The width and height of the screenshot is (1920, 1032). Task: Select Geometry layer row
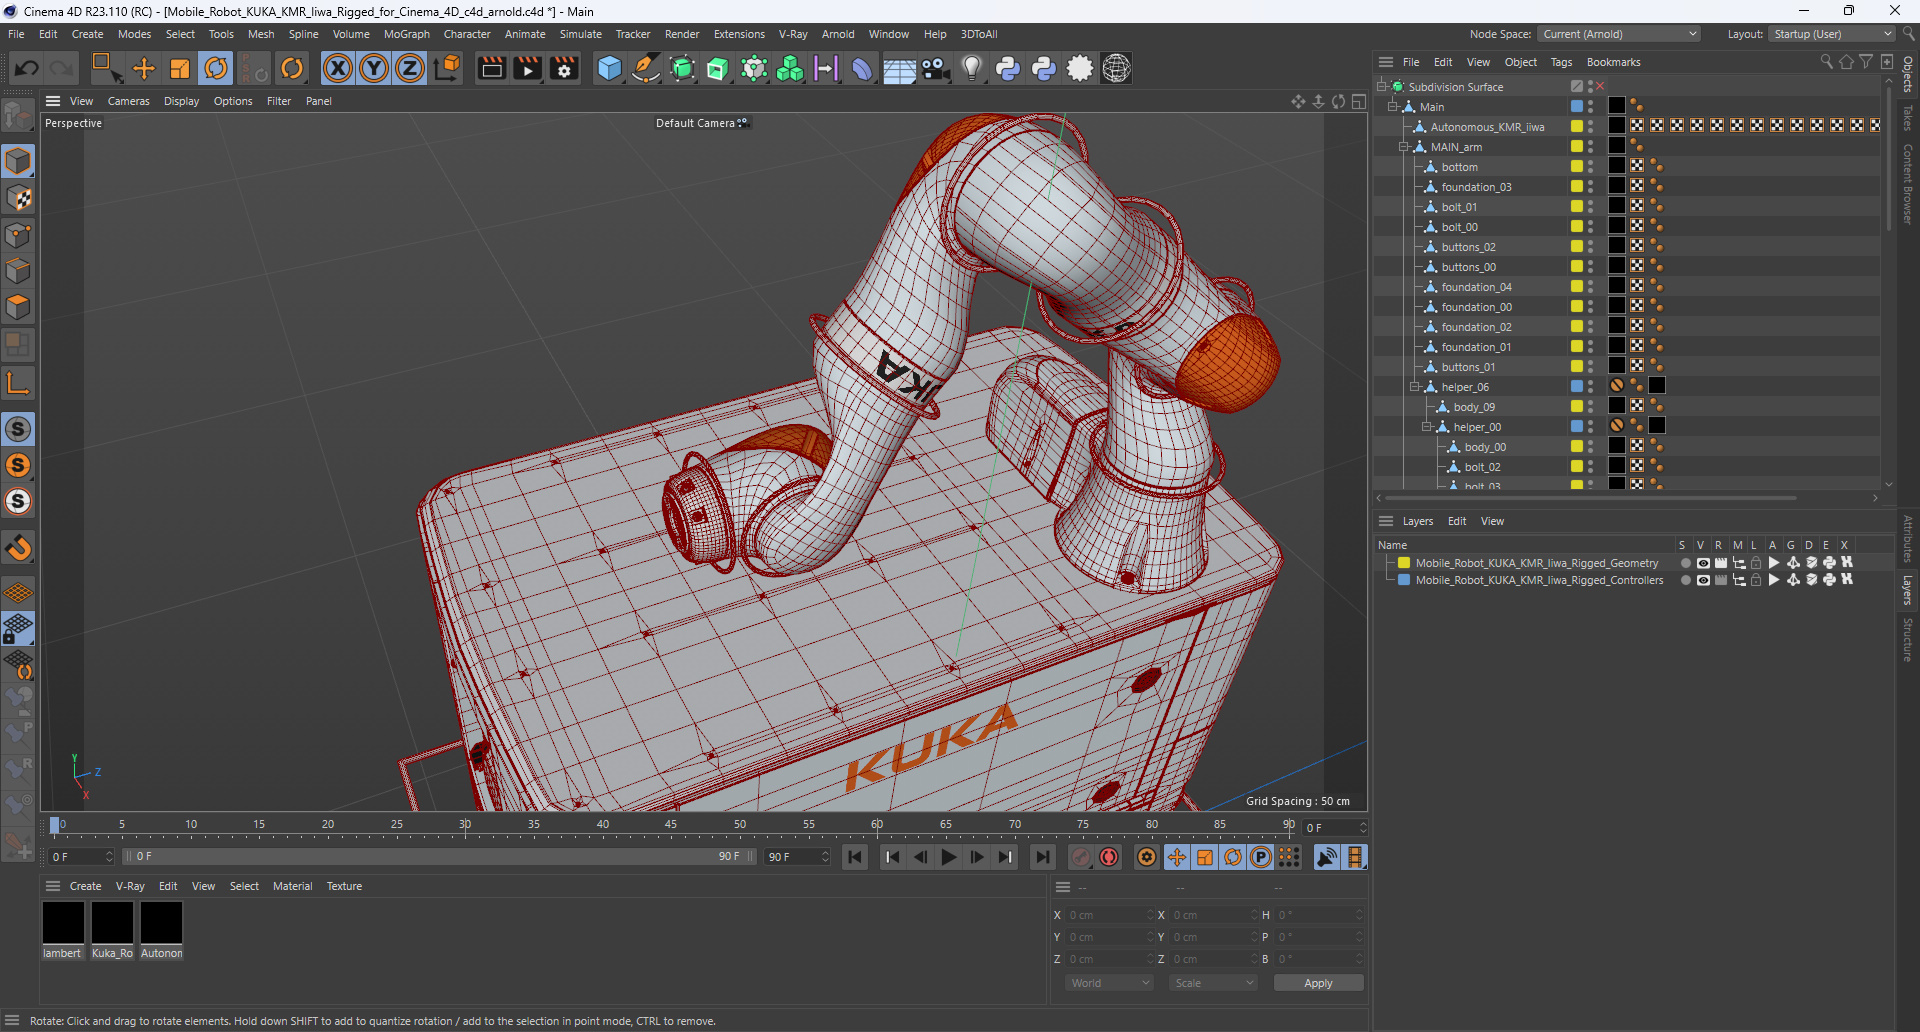click(x=1536, y=563)
